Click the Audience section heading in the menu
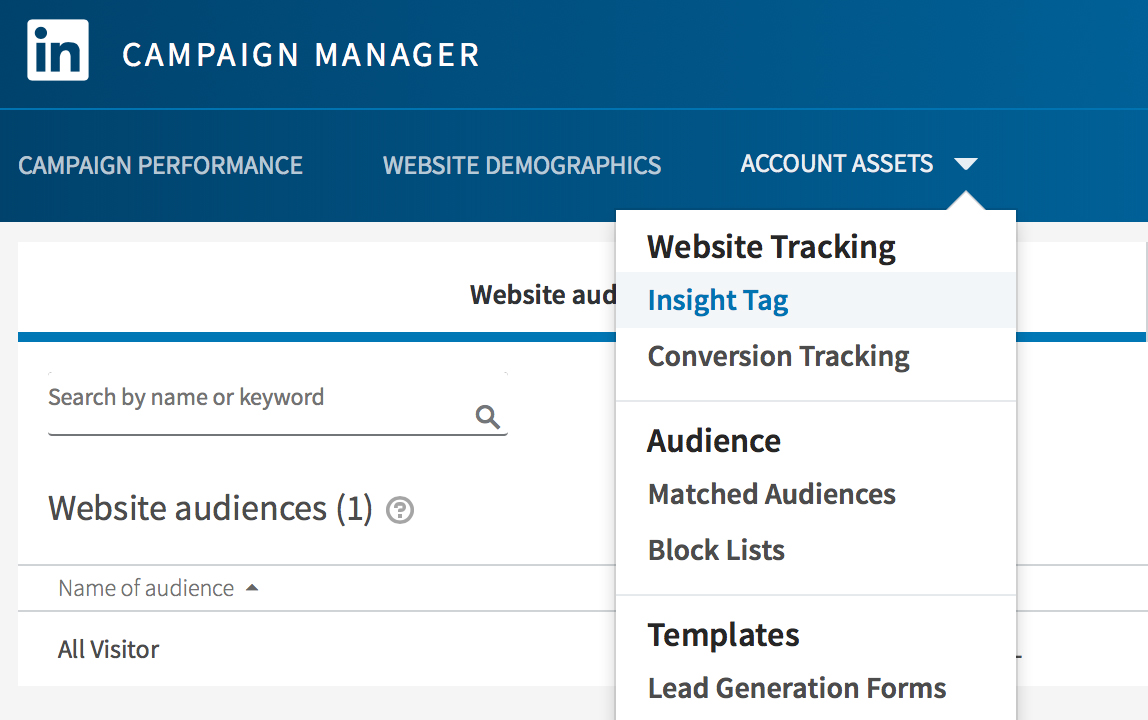Viewport: 1148px width, 720px height. point(714,441)
